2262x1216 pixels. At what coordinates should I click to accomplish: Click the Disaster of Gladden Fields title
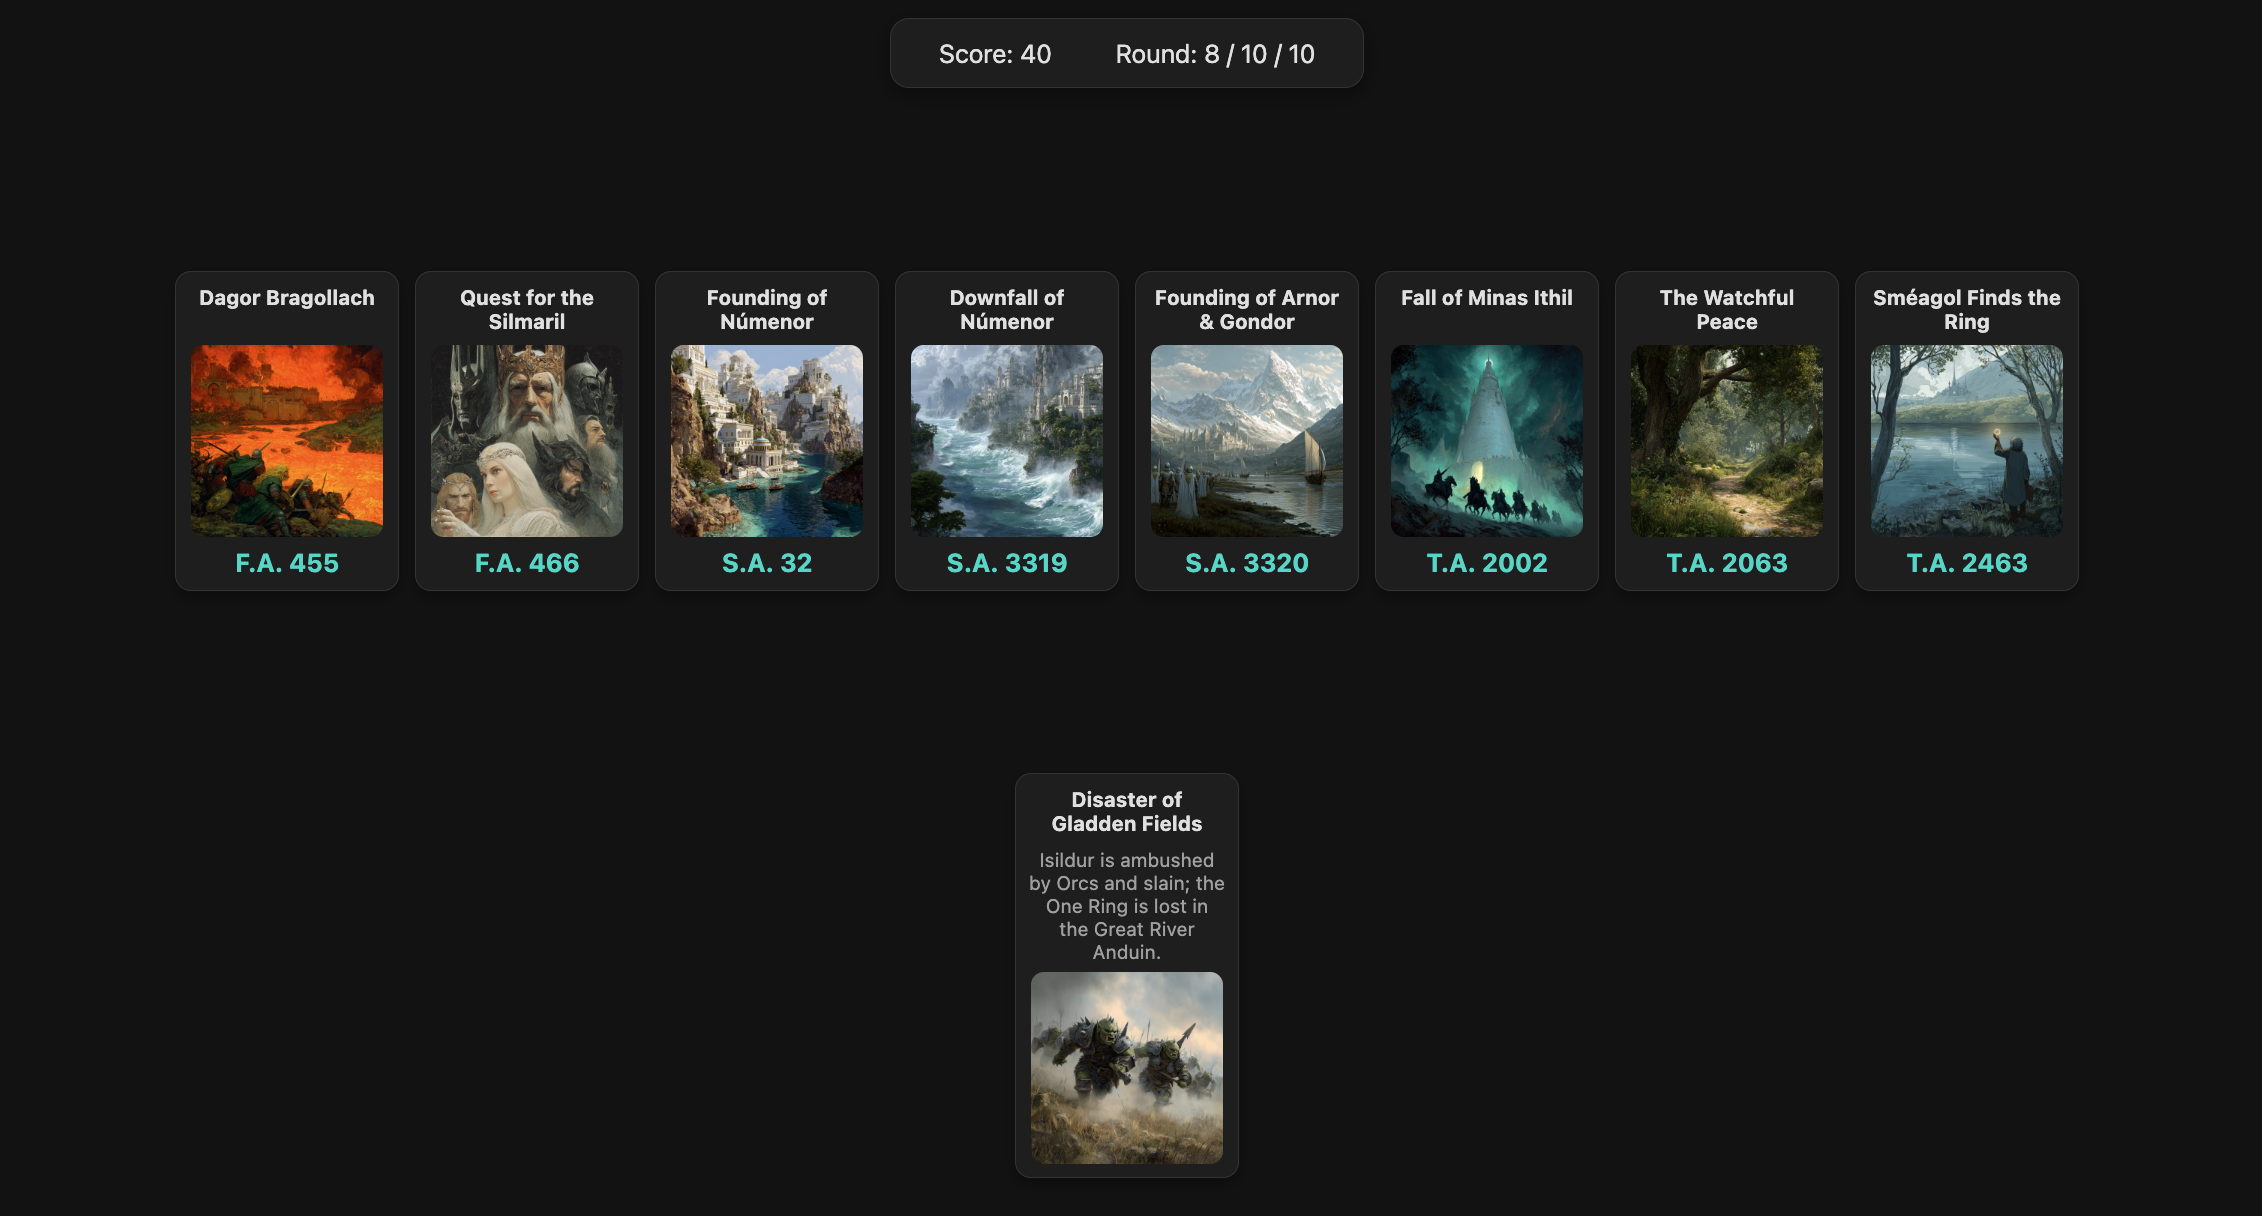click(x=1127, y=812)
